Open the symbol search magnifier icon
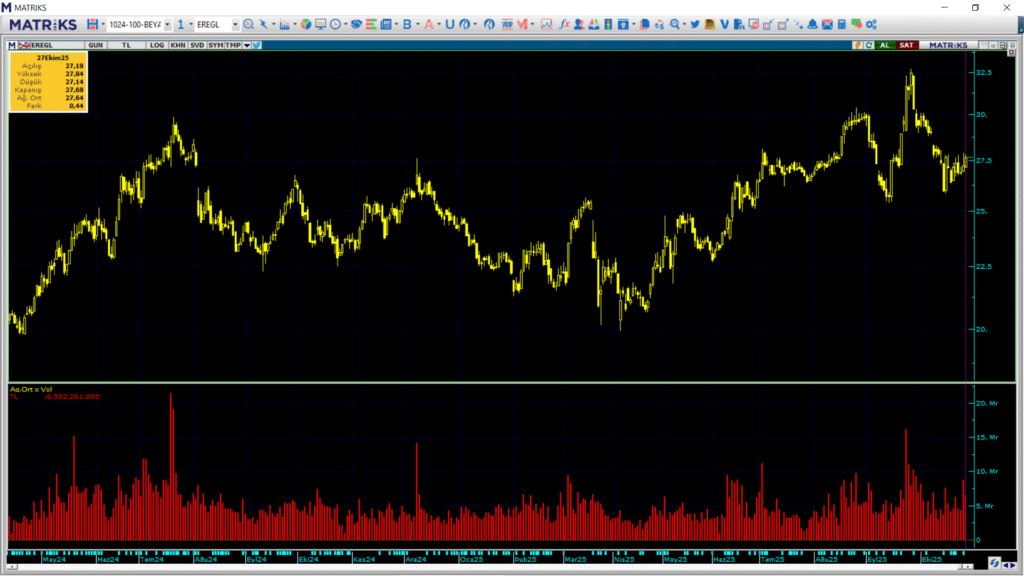 pyautogui.click(x=248, y=24)
